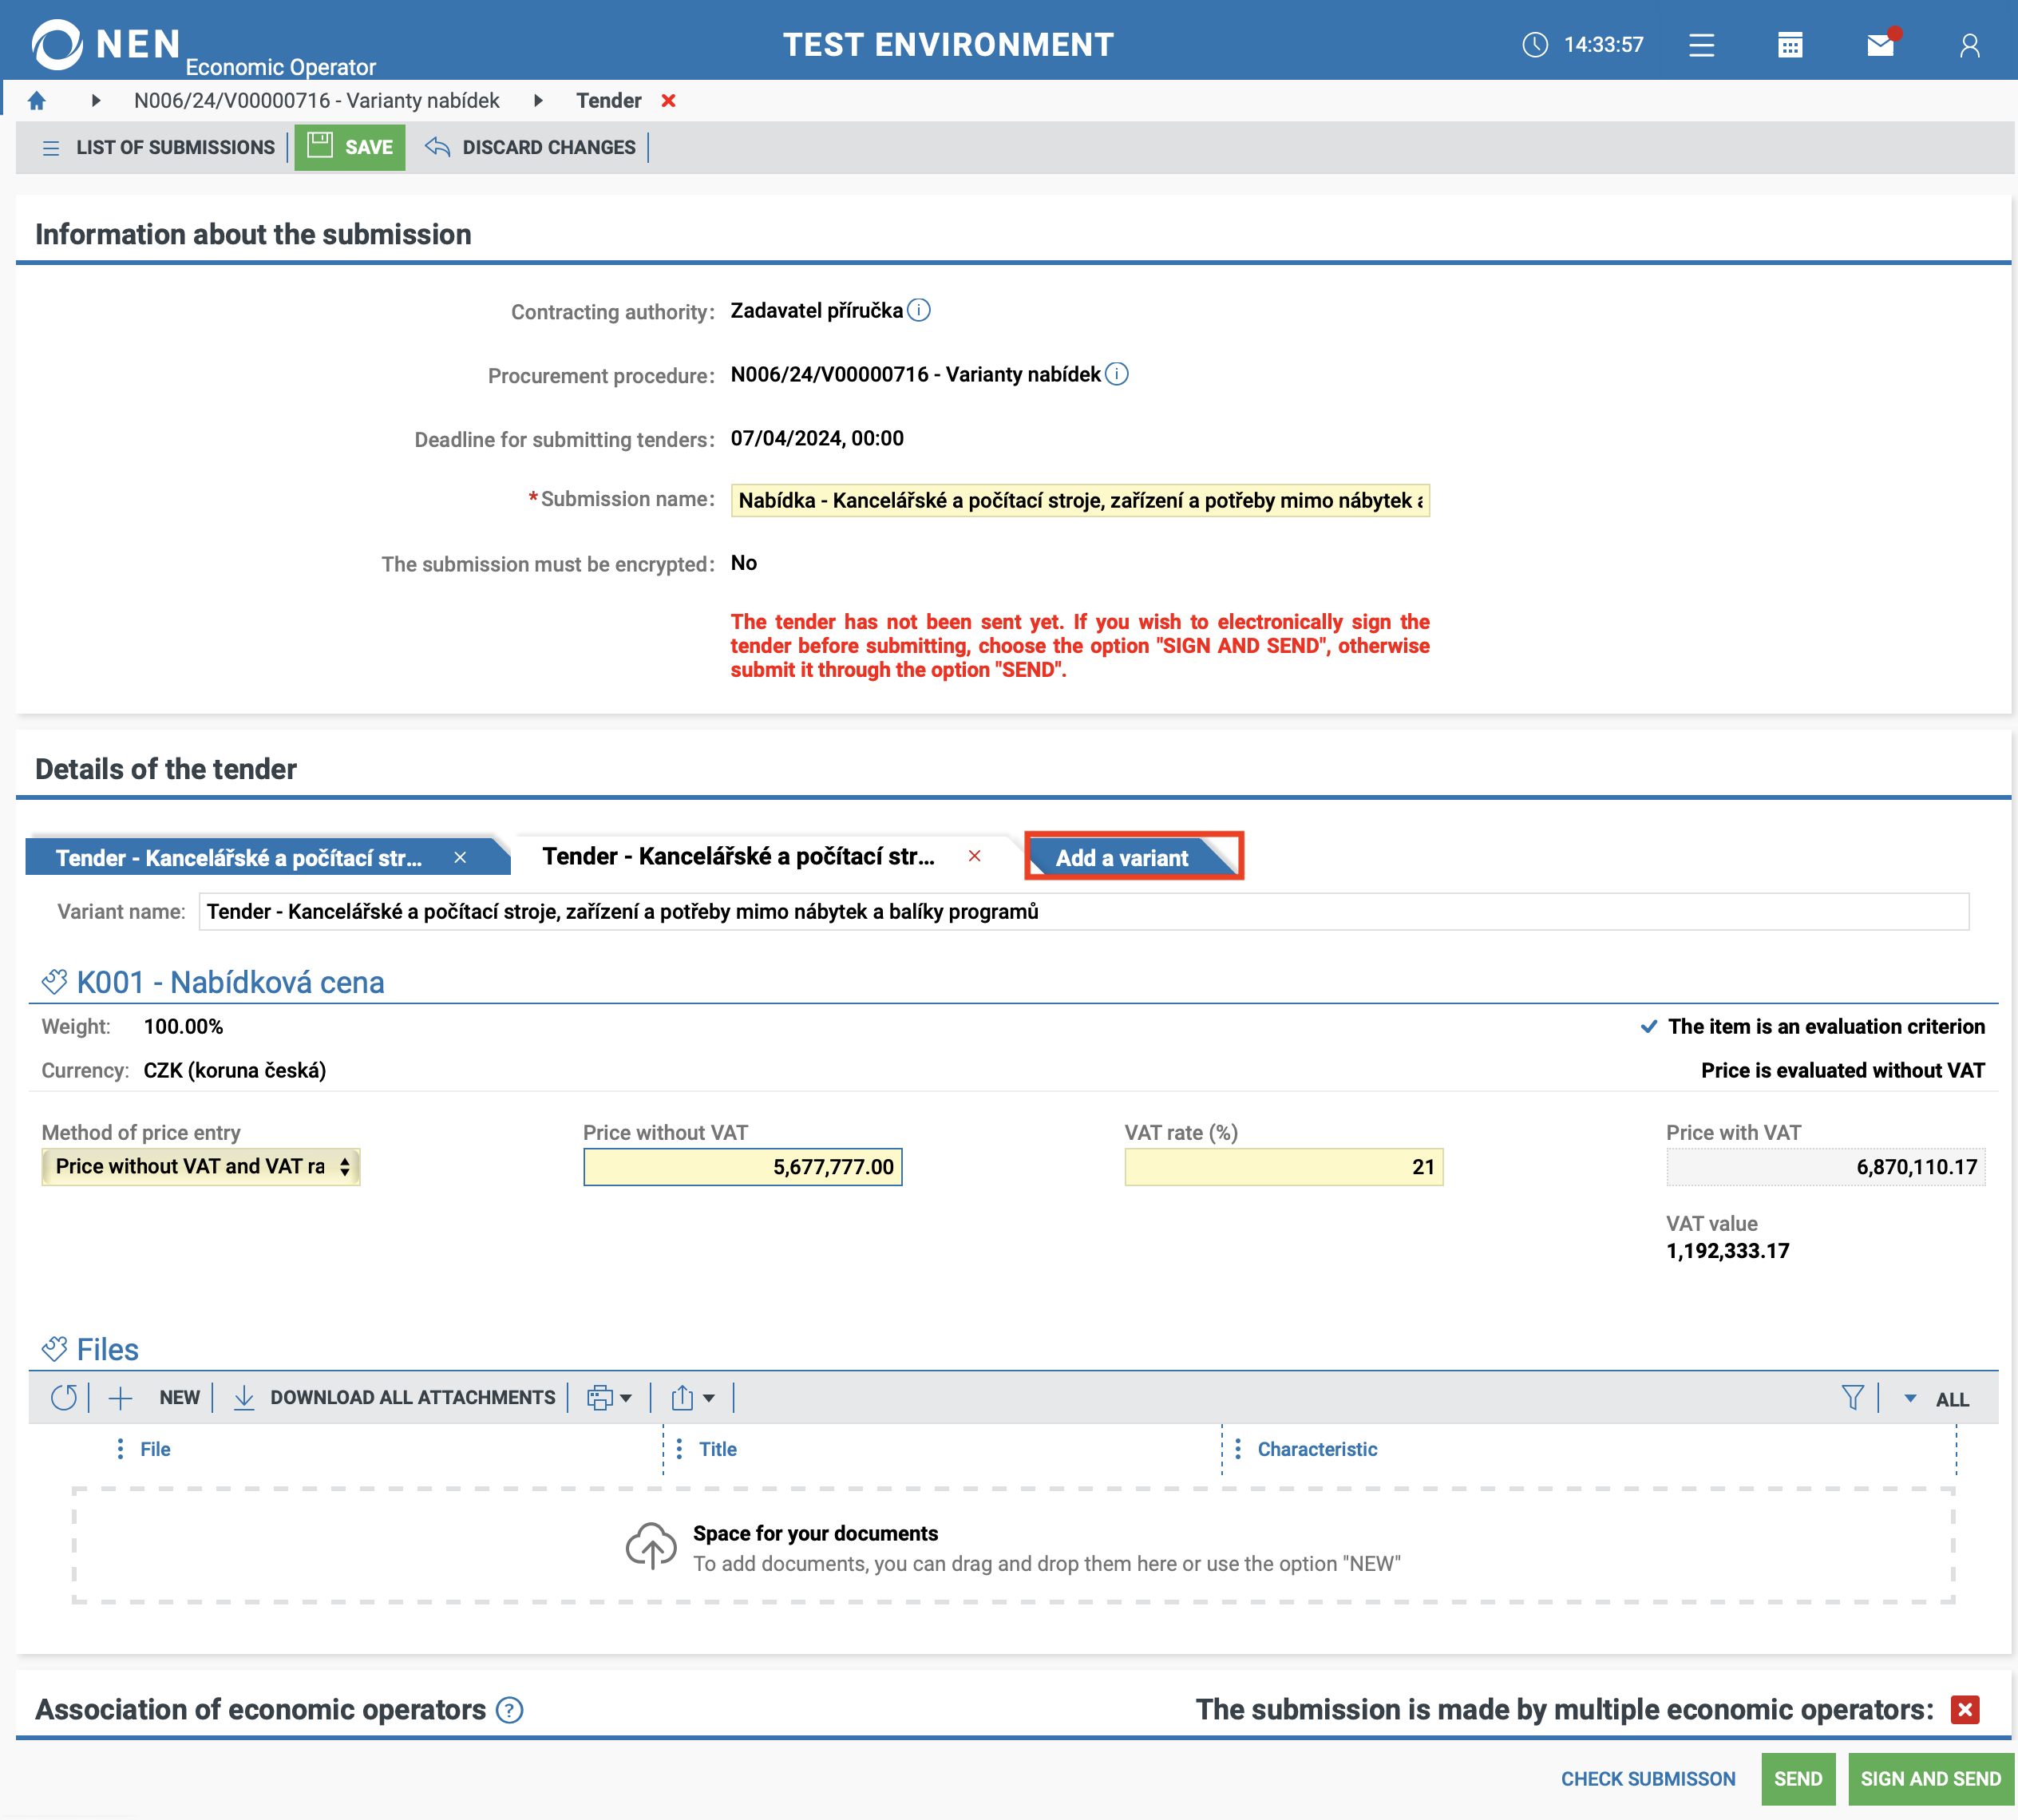Click the contracting authority info icon
Screen dimensions: 2018x1820
pos(918,311)
